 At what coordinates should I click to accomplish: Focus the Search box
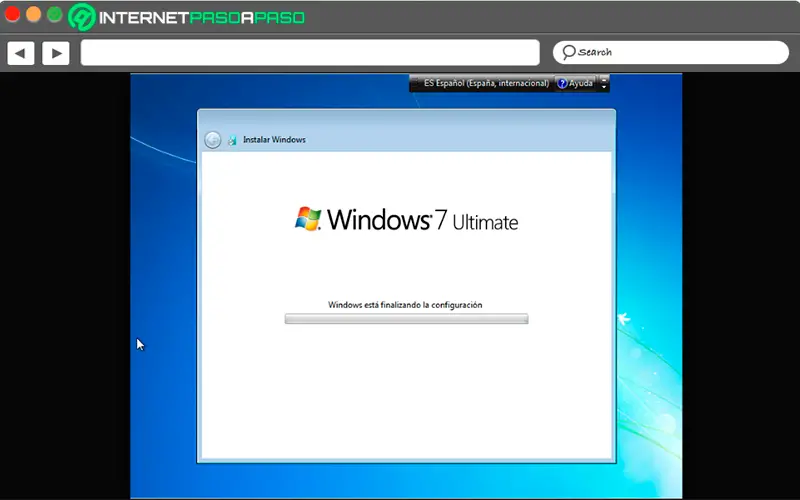coord(670,53)
